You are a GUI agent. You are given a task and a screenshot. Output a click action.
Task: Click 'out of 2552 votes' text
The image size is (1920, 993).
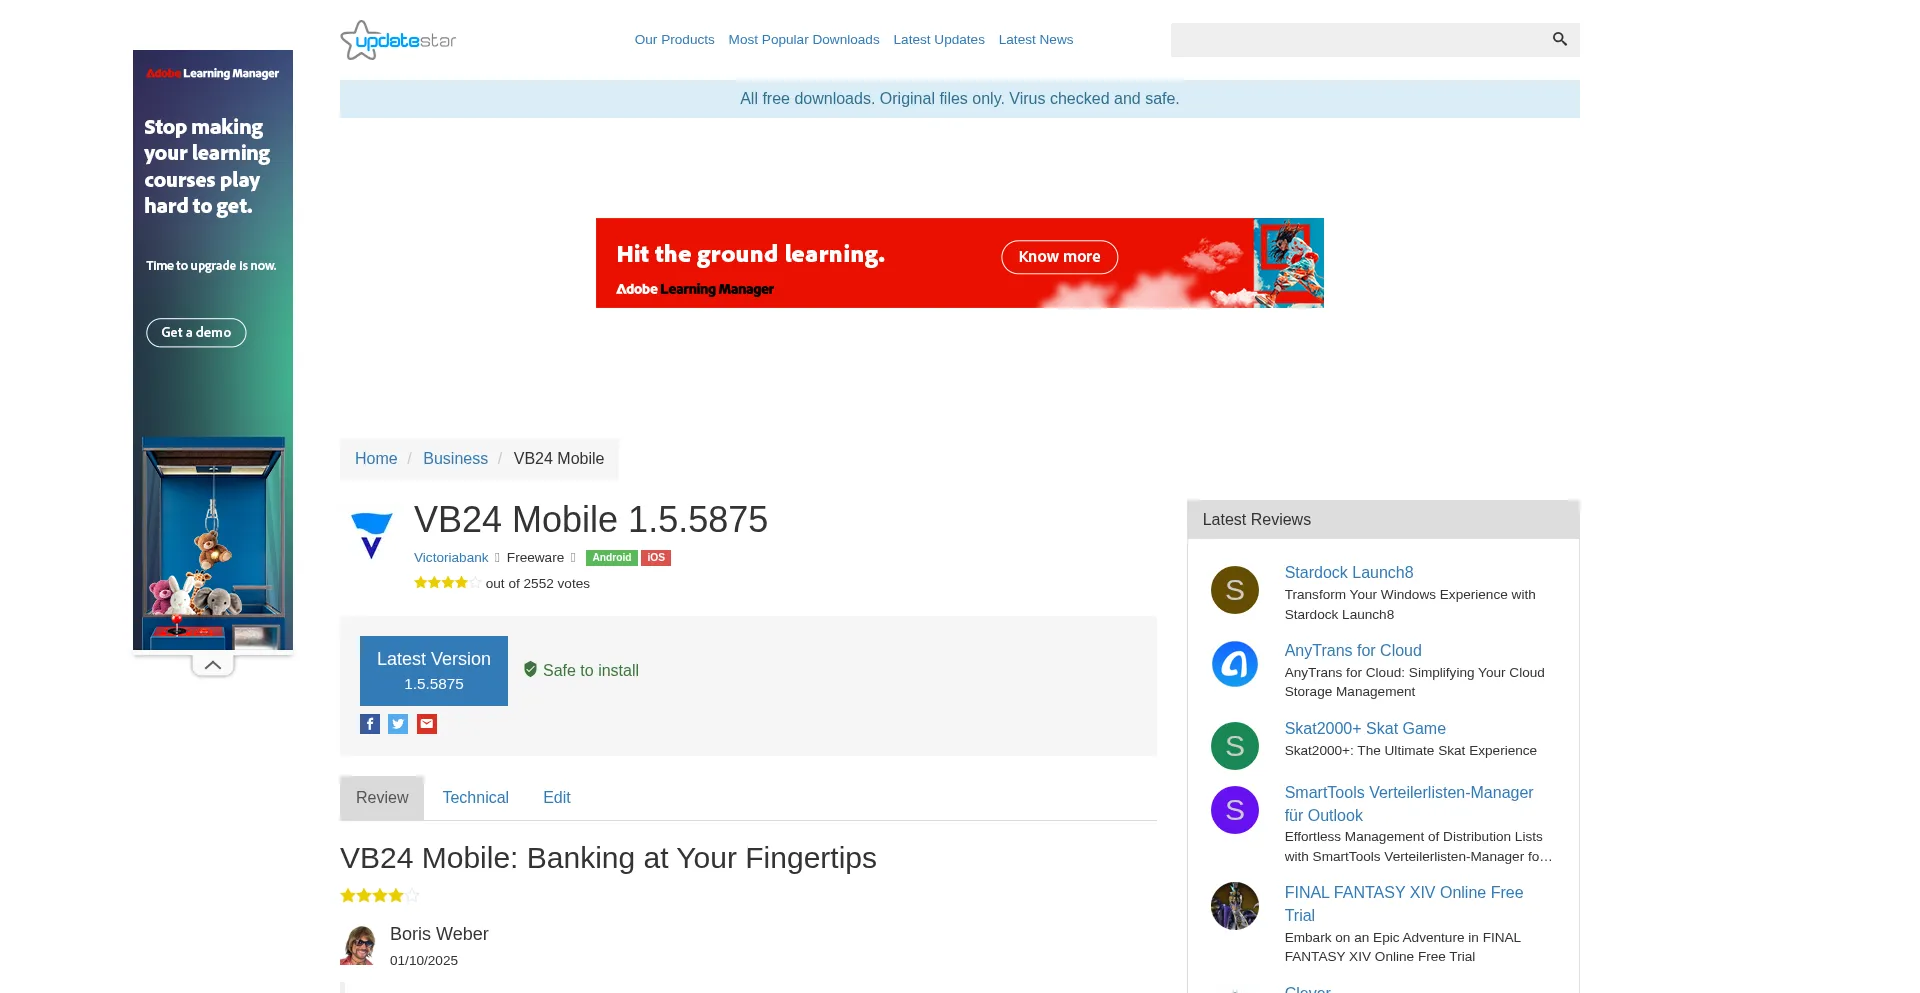point(538,584)
